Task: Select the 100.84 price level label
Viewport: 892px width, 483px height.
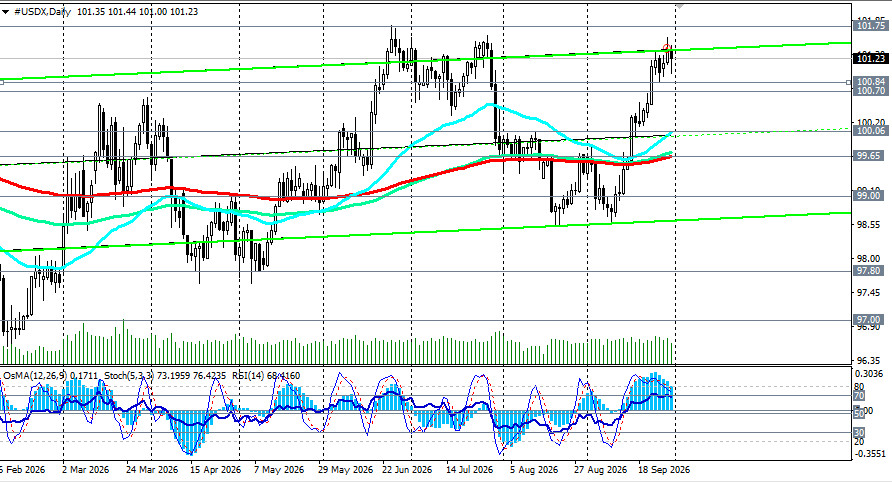Action: (x=870, y=82)
